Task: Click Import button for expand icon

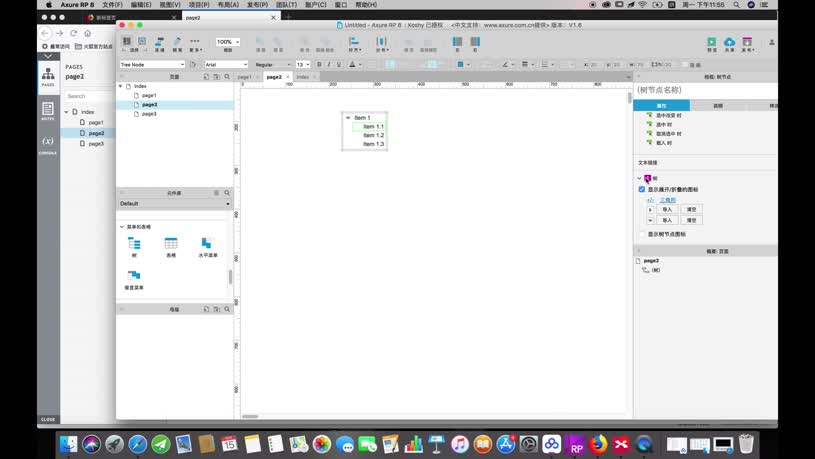Action: click(667, 209)
